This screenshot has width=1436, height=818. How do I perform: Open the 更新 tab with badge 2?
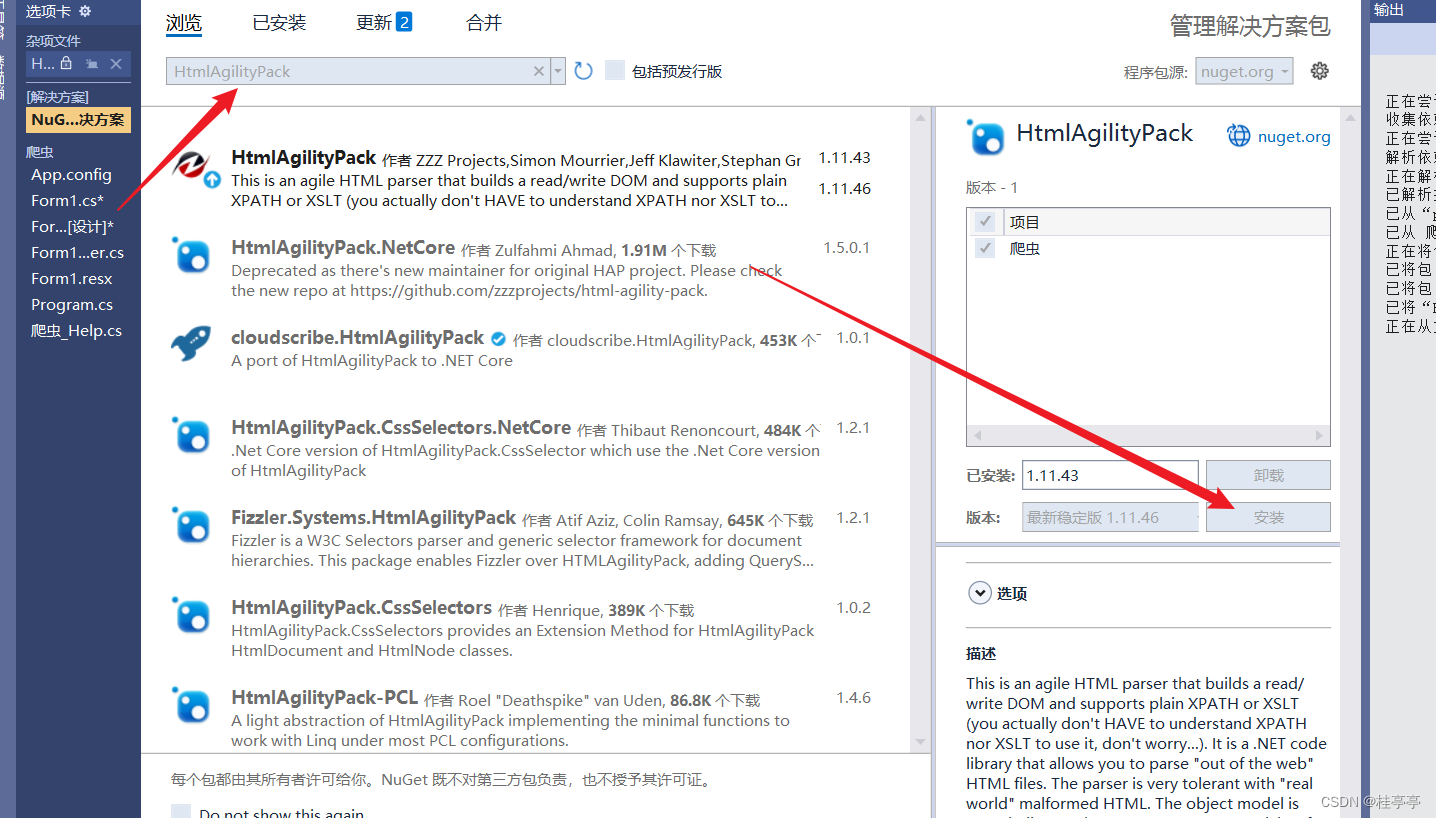pos(375,22)
